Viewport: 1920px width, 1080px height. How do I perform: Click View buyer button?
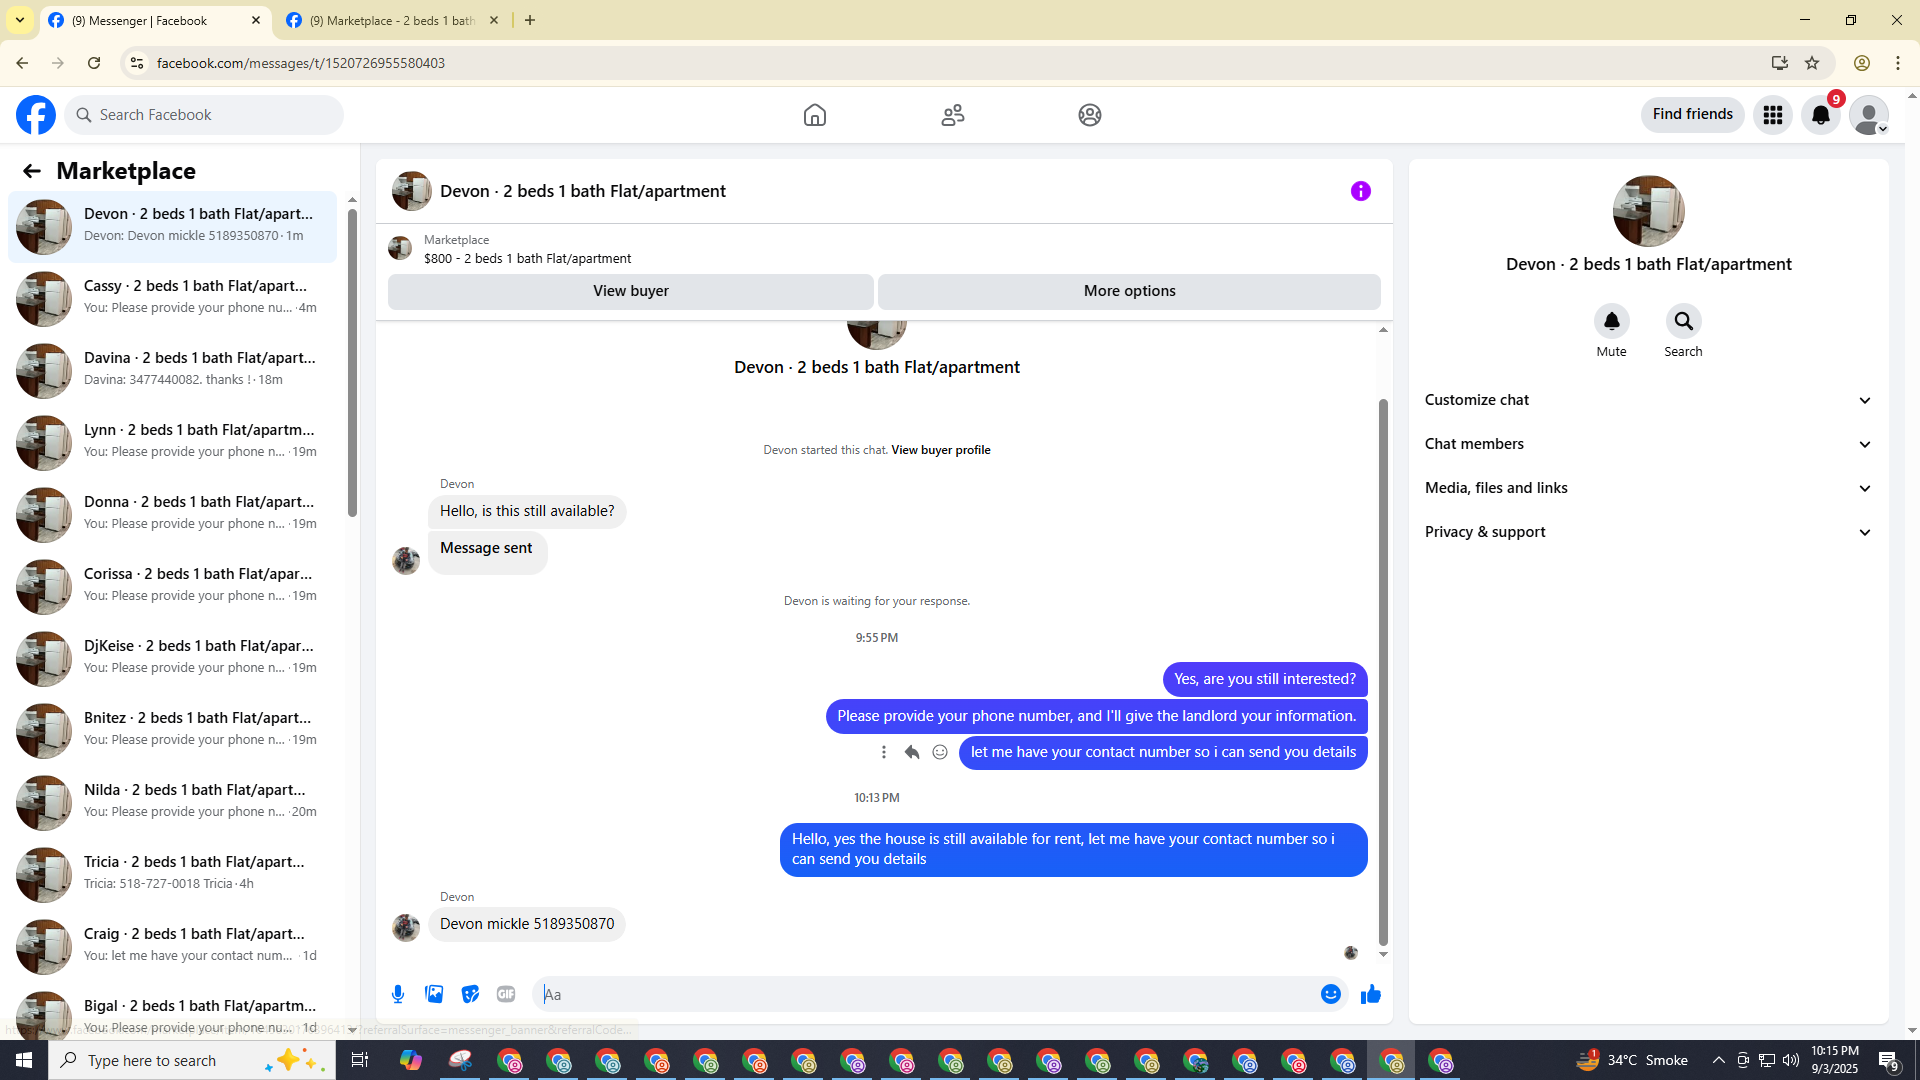click(x=631, y=291)
